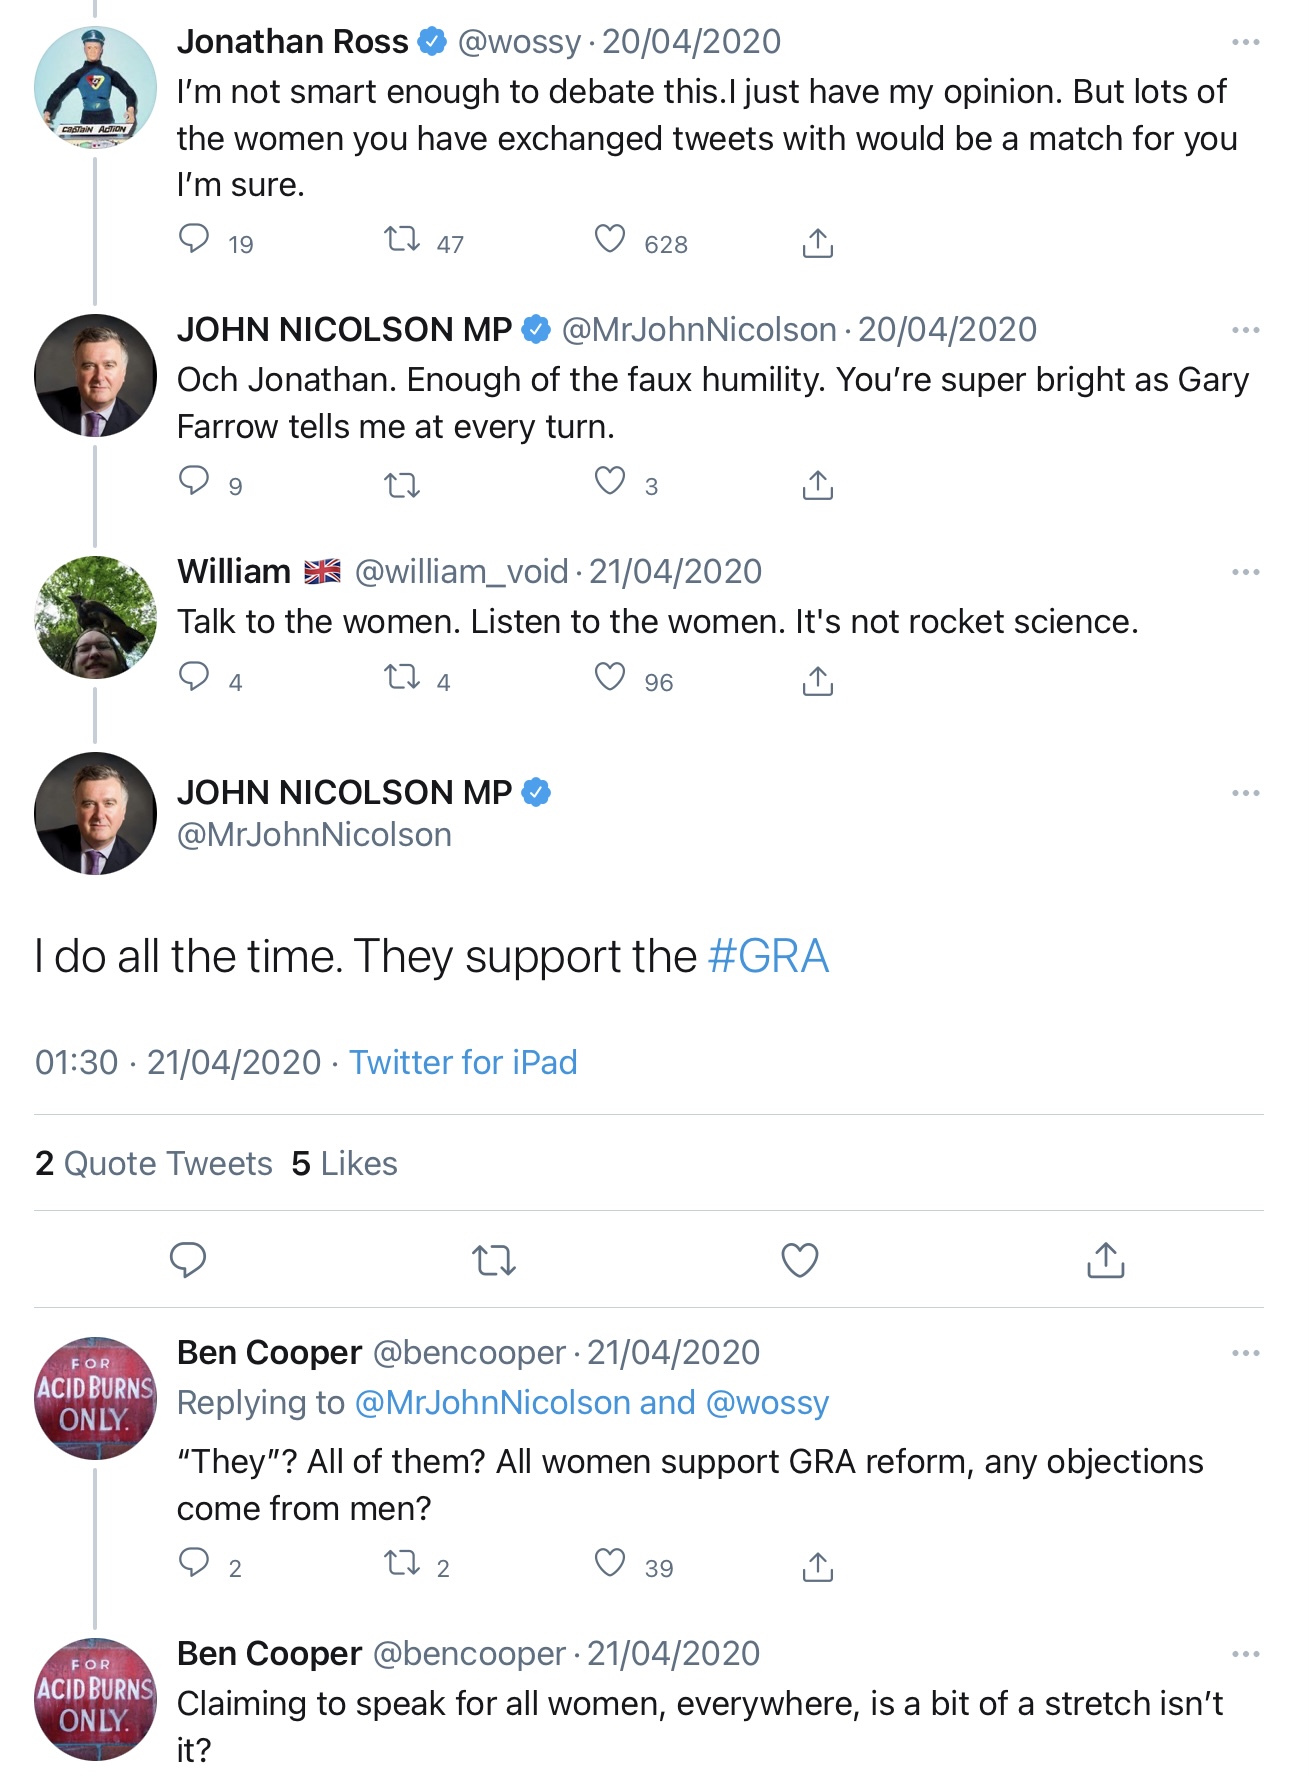Open the @wossy mention in Ben Cooper's reply
Image resolution: width=1310 pixels, height=1783 pixels.
(x=767, y=1403)
